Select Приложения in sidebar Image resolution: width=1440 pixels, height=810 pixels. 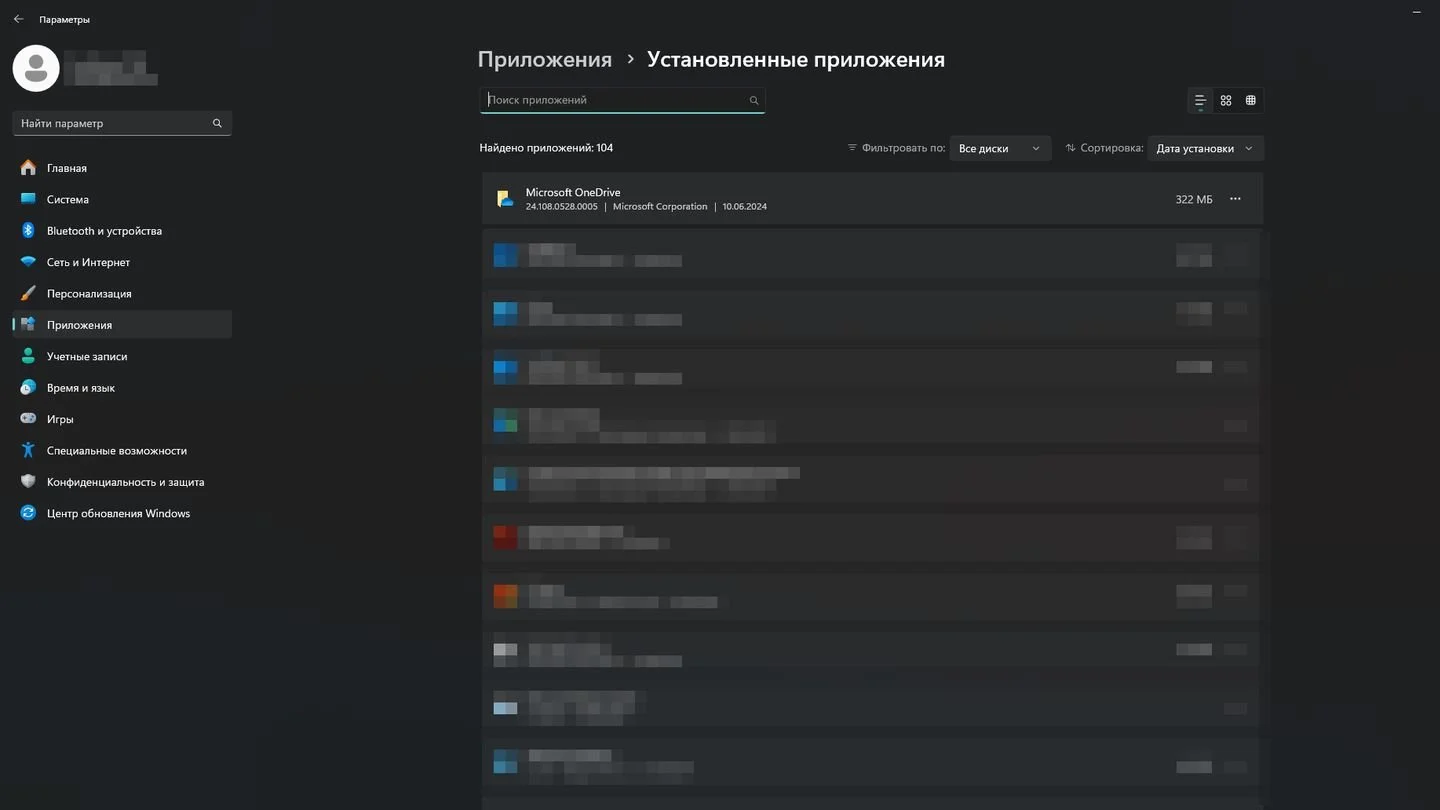[122, 325]
